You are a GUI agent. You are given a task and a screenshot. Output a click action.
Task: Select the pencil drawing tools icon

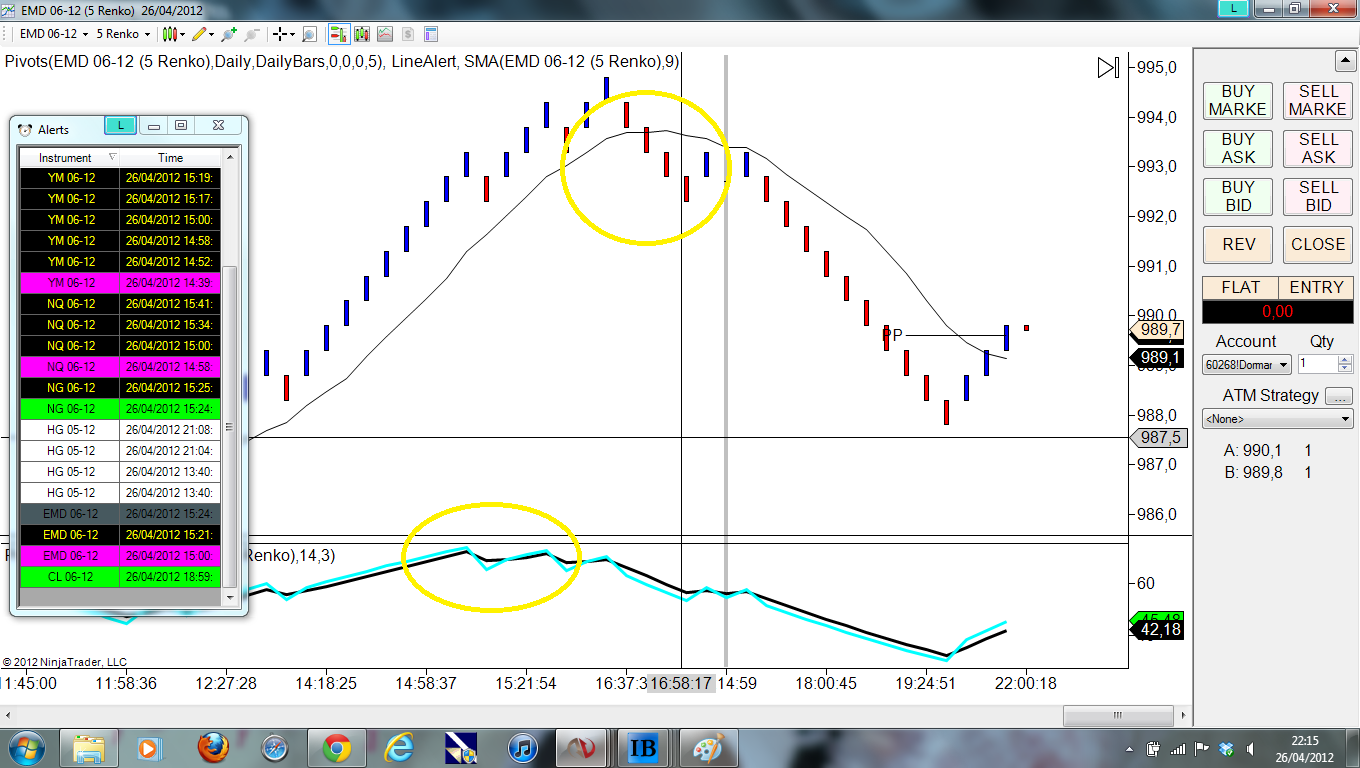(x=199, y=34)
